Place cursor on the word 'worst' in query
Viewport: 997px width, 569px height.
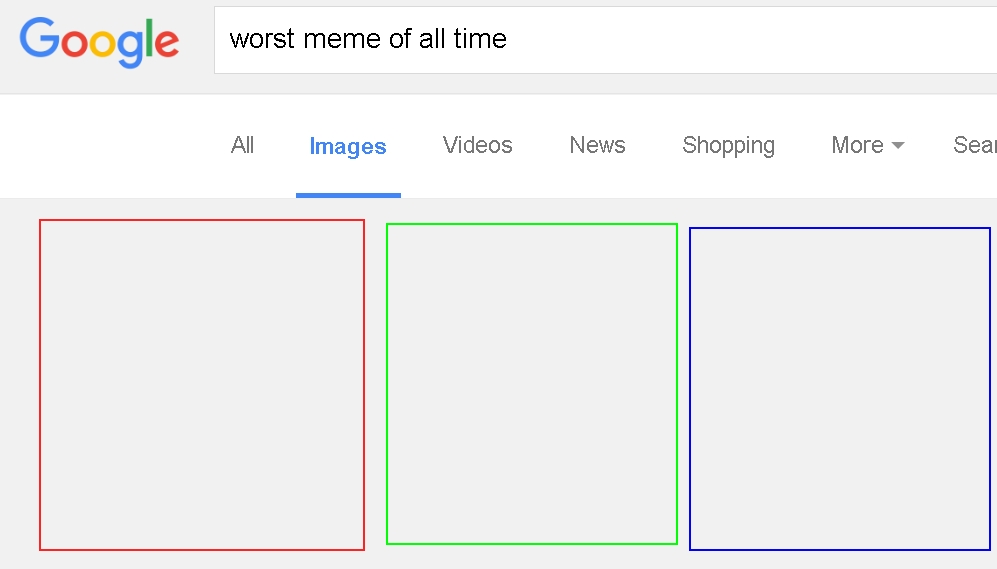[262, 39]
